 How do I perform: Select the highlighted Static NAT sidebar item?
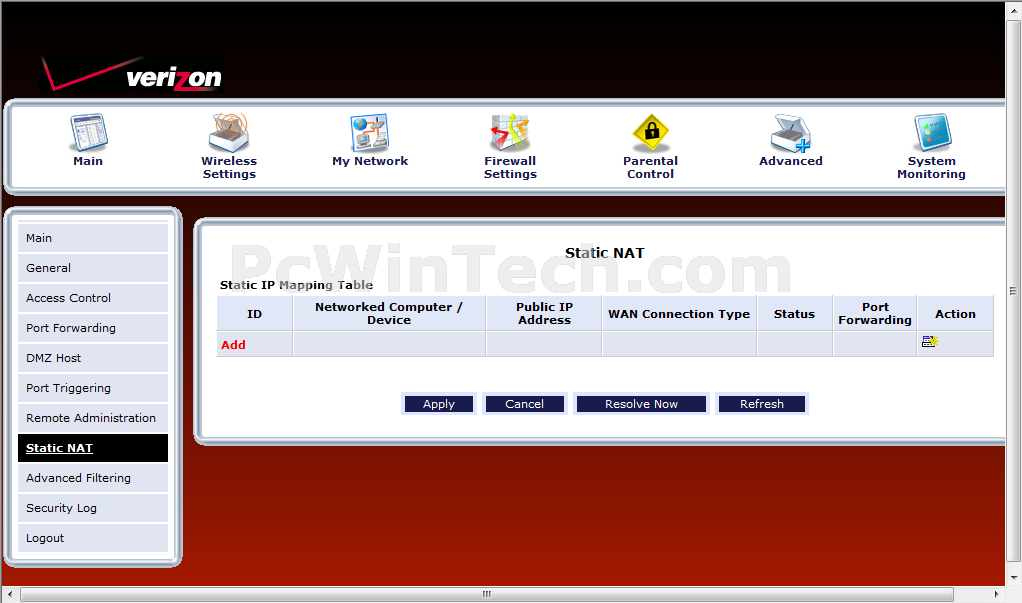(93, 448)
